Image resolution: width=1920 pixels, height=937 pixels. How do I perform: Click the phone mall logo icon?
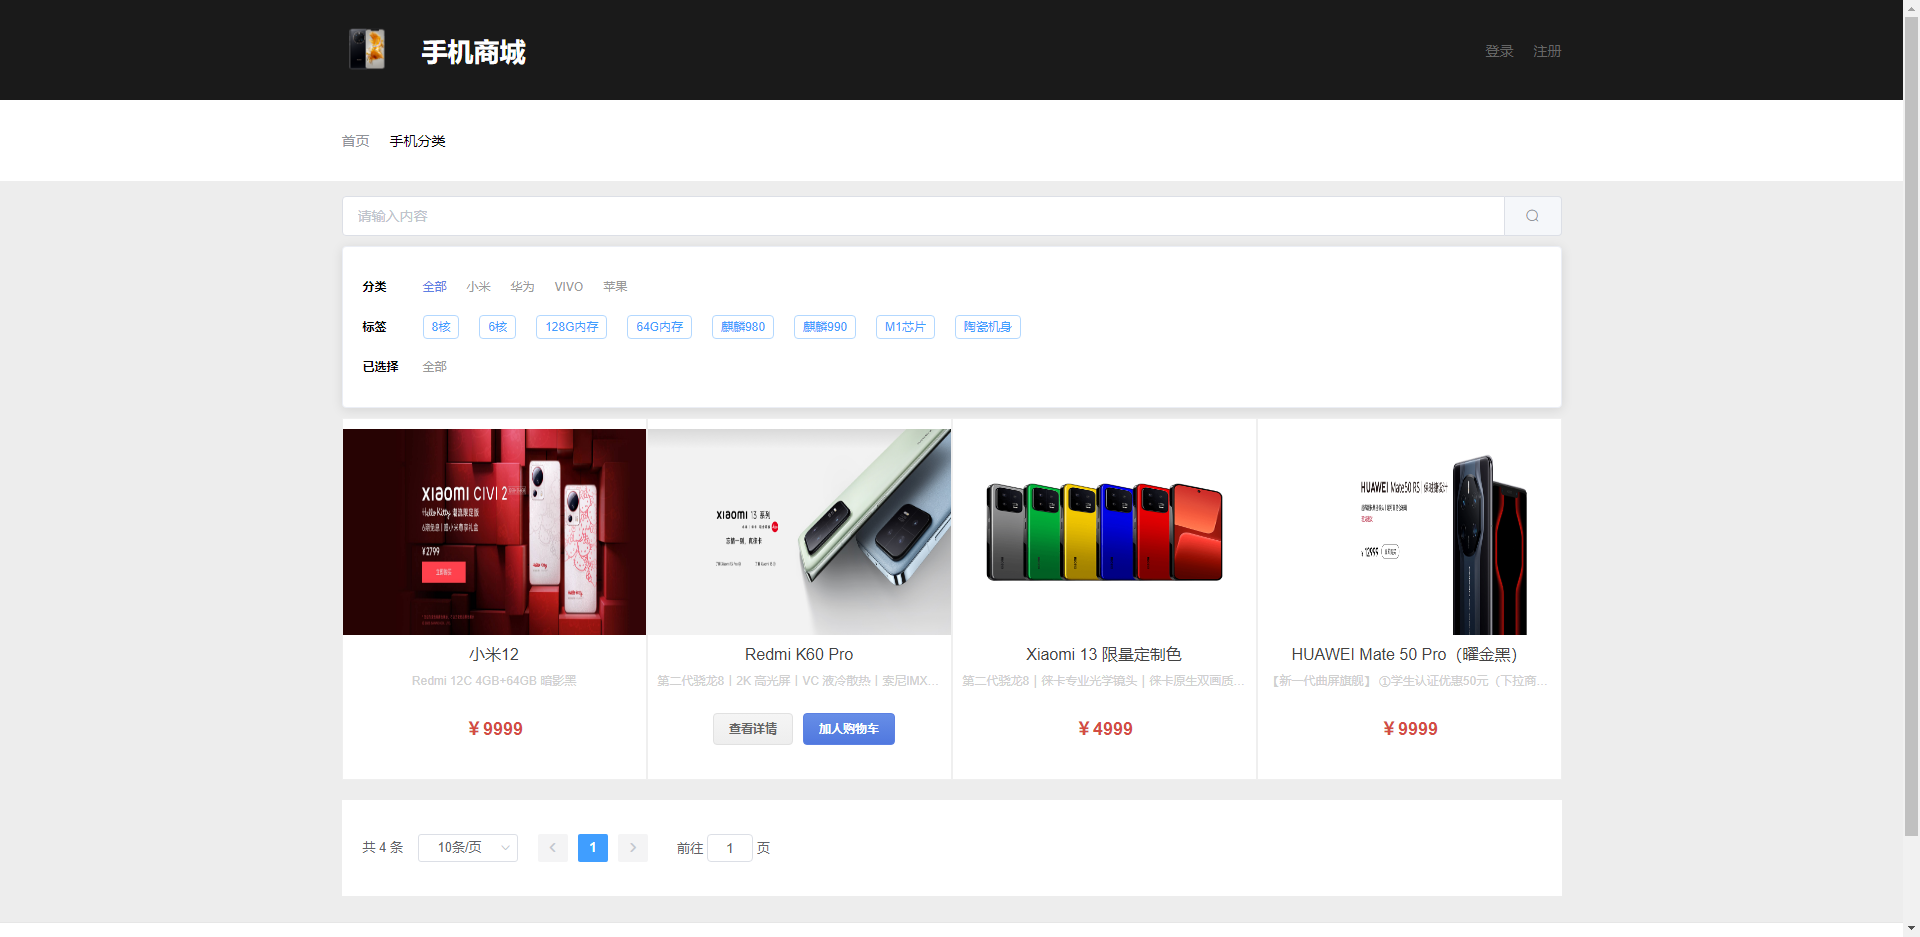[366, 49]
